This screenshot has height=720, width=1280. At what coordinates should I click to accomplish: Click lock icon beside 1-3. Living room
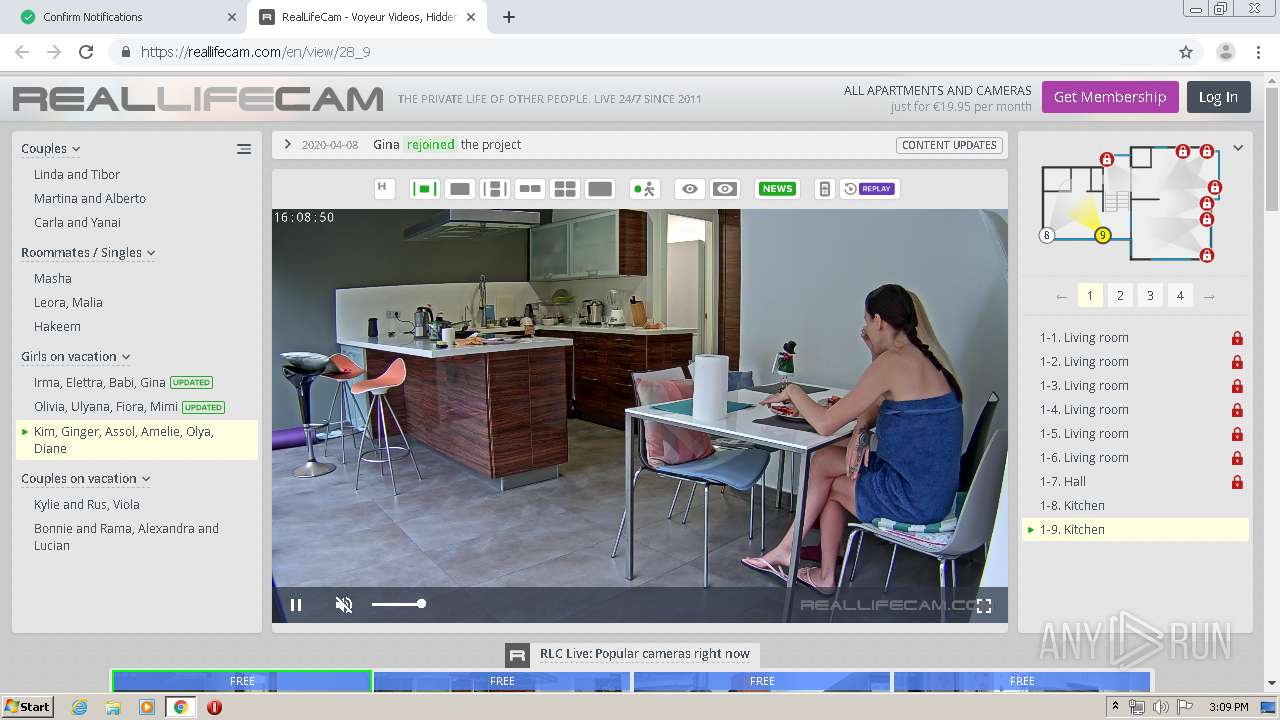[1237, 386]
